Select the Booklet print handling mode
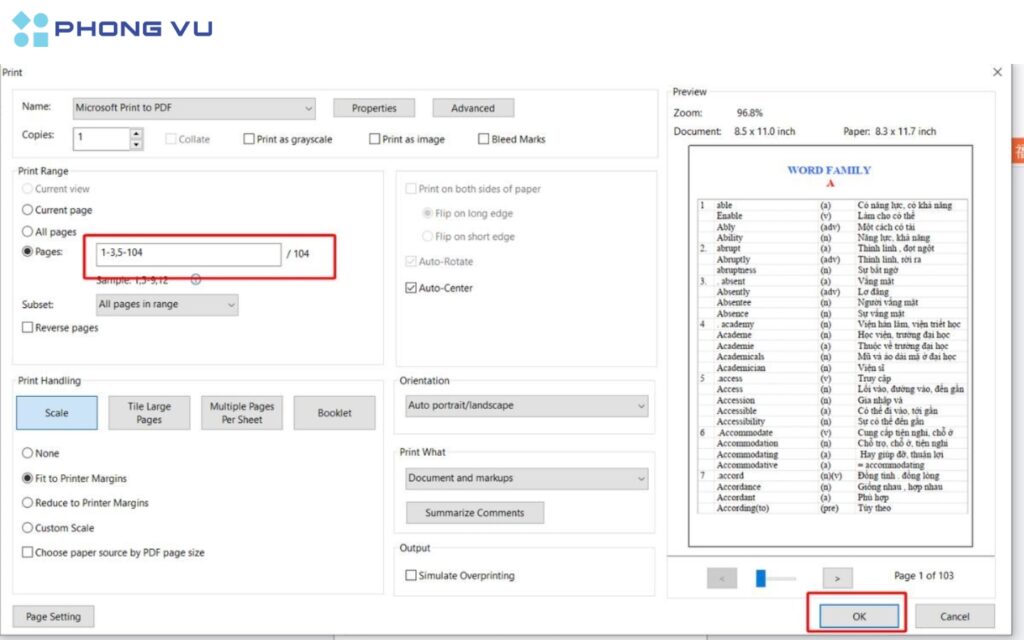 pyautogui.click(x=334, y=412)
